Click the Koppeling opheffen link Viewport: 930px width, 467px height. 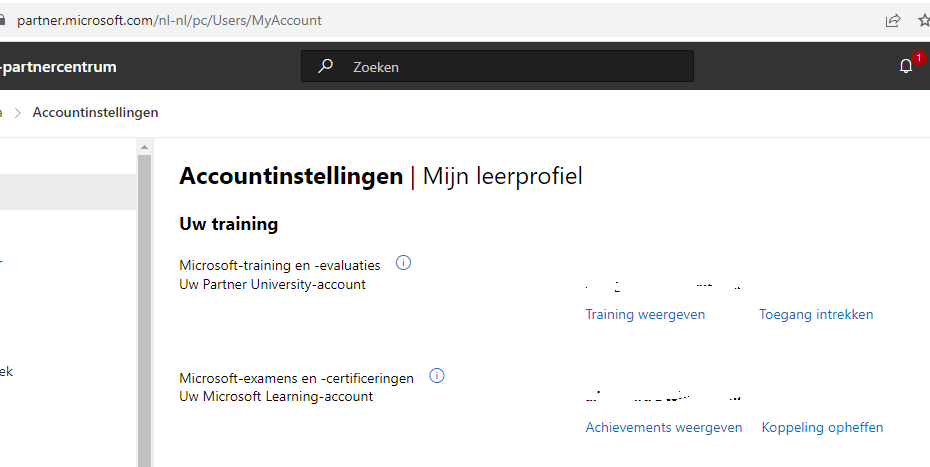pos(822,427)
